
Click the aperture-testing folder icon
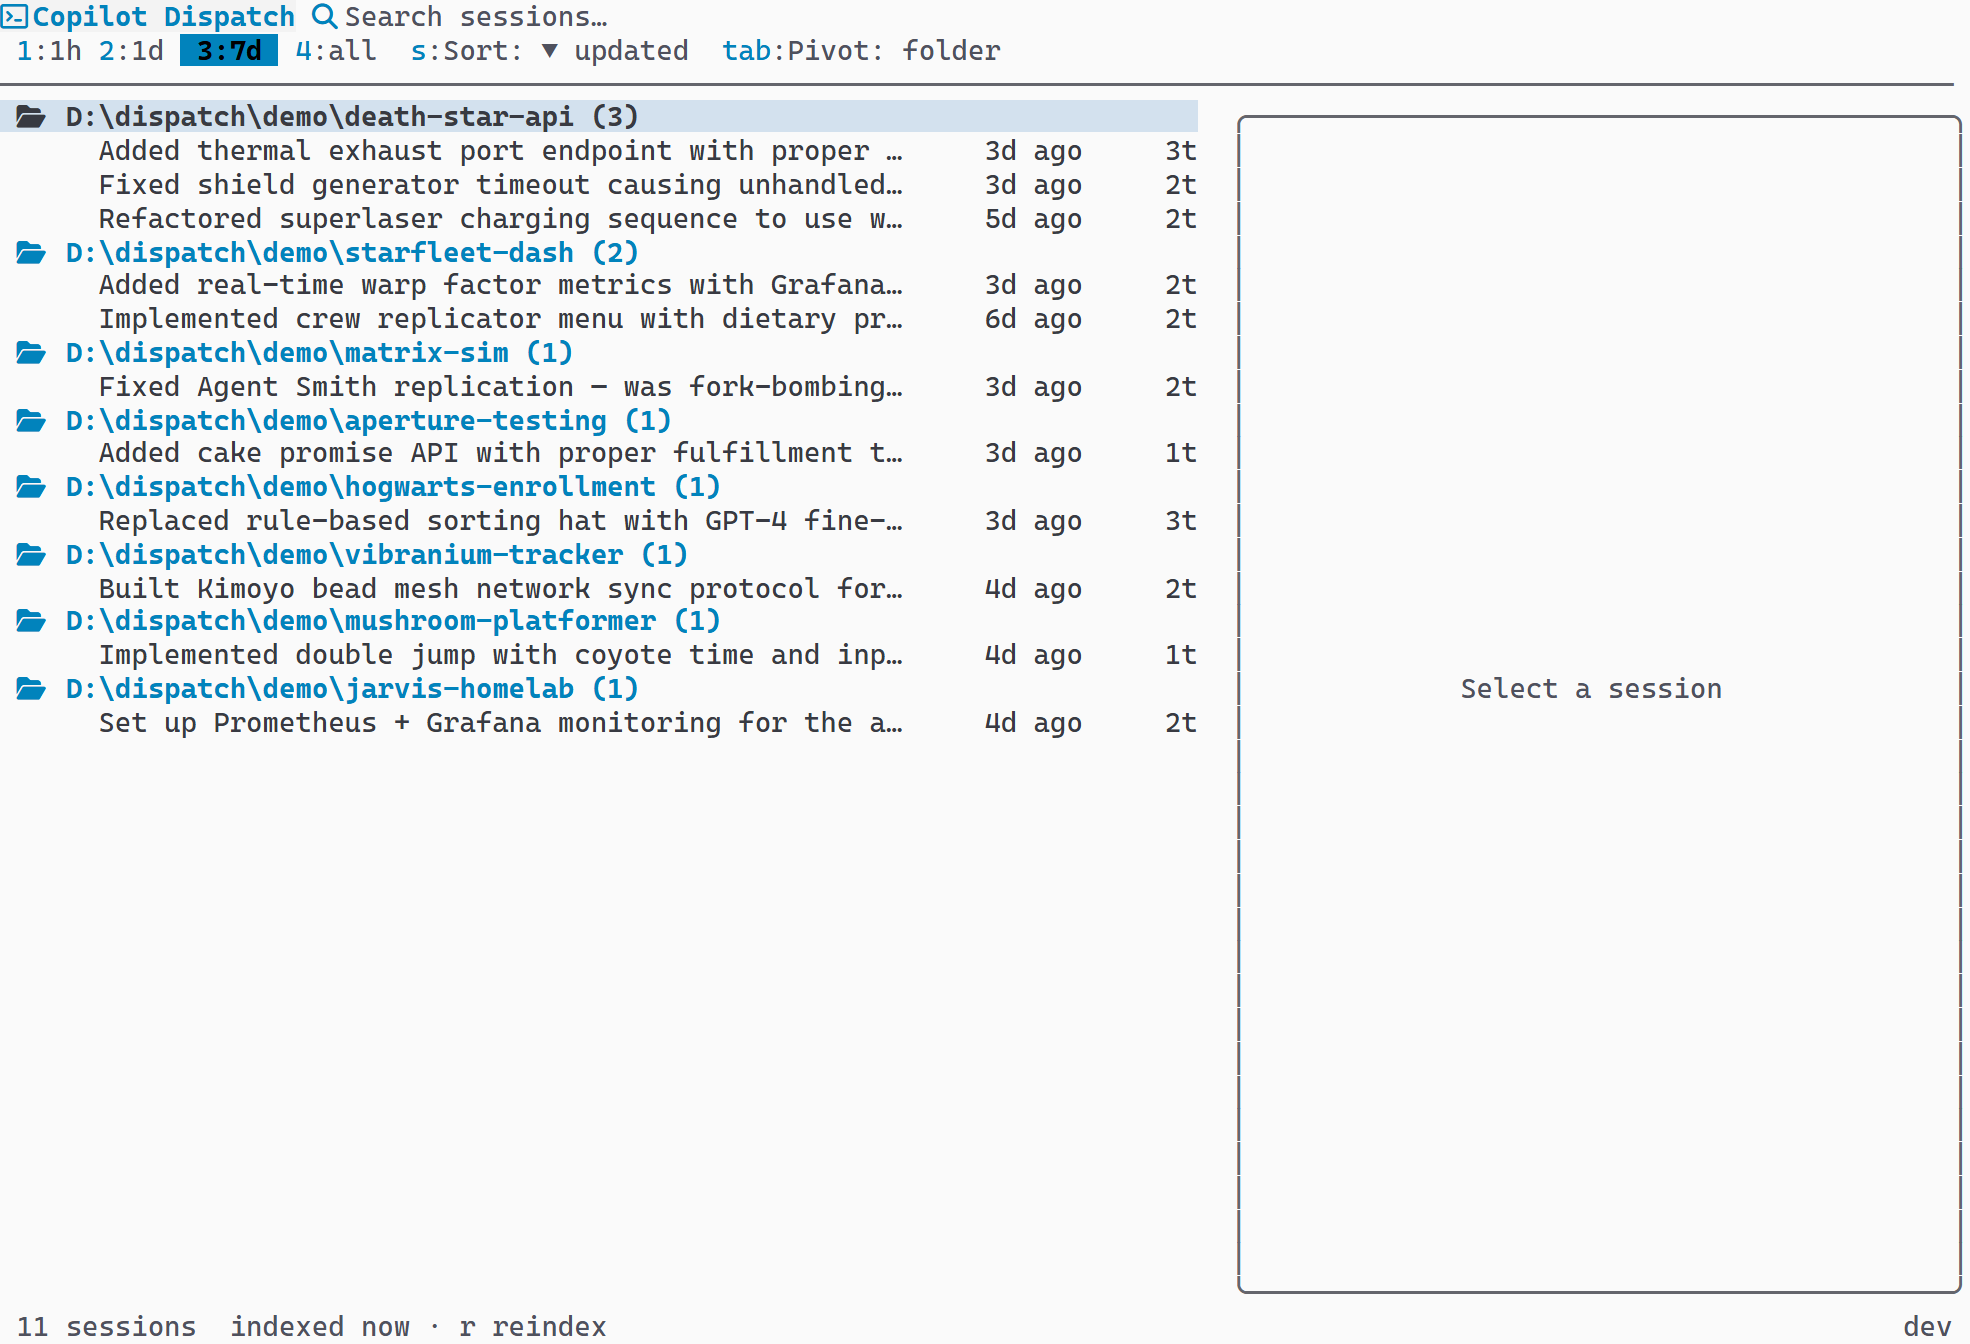[31, 420]
